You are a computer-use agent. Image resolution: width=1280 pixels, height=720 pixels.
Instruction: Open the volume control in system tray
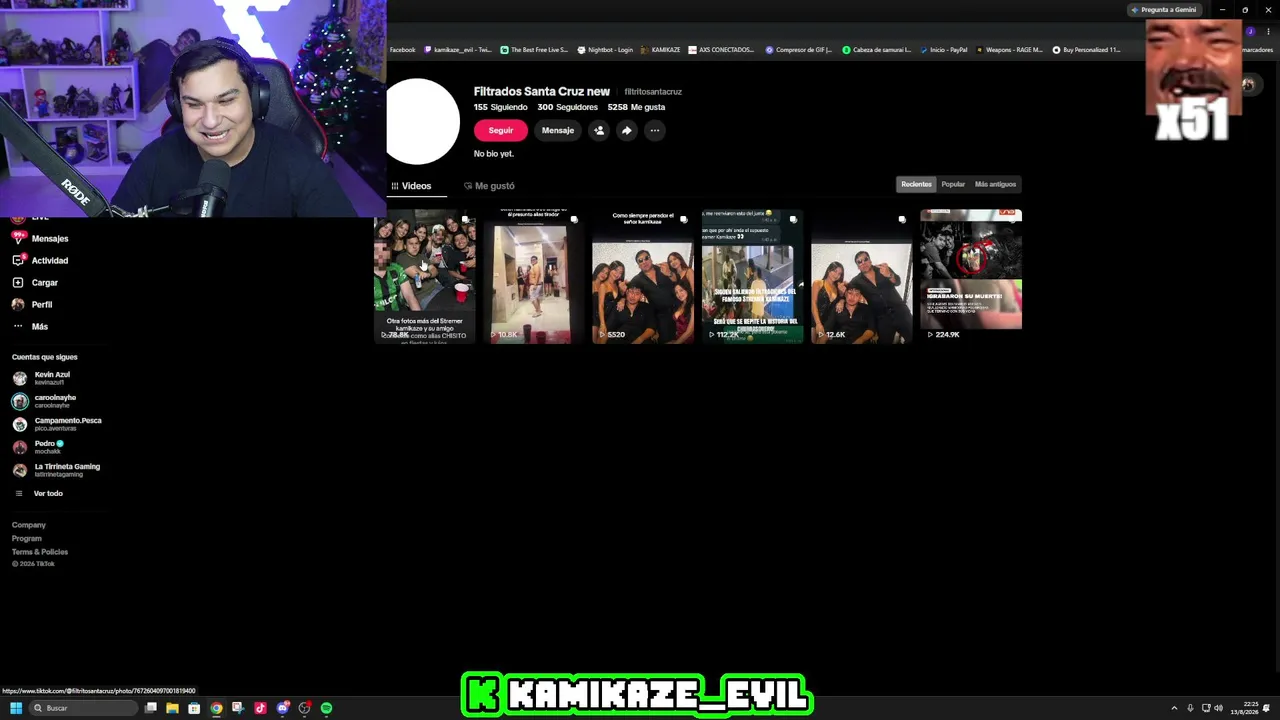tap(1218, 708)
